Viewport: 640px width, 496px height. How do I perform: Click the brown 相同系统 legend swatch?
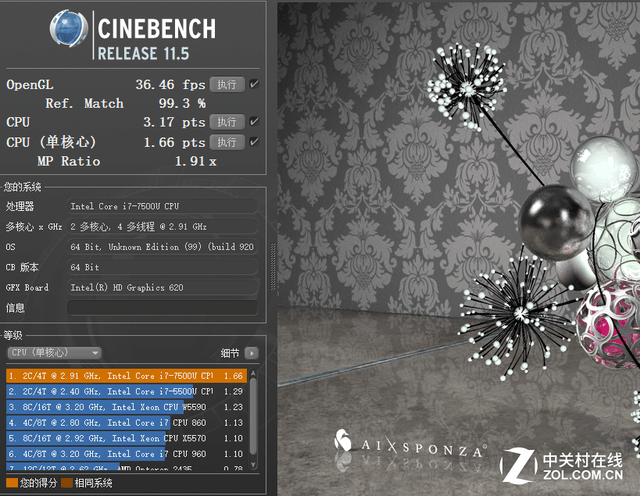67,483
